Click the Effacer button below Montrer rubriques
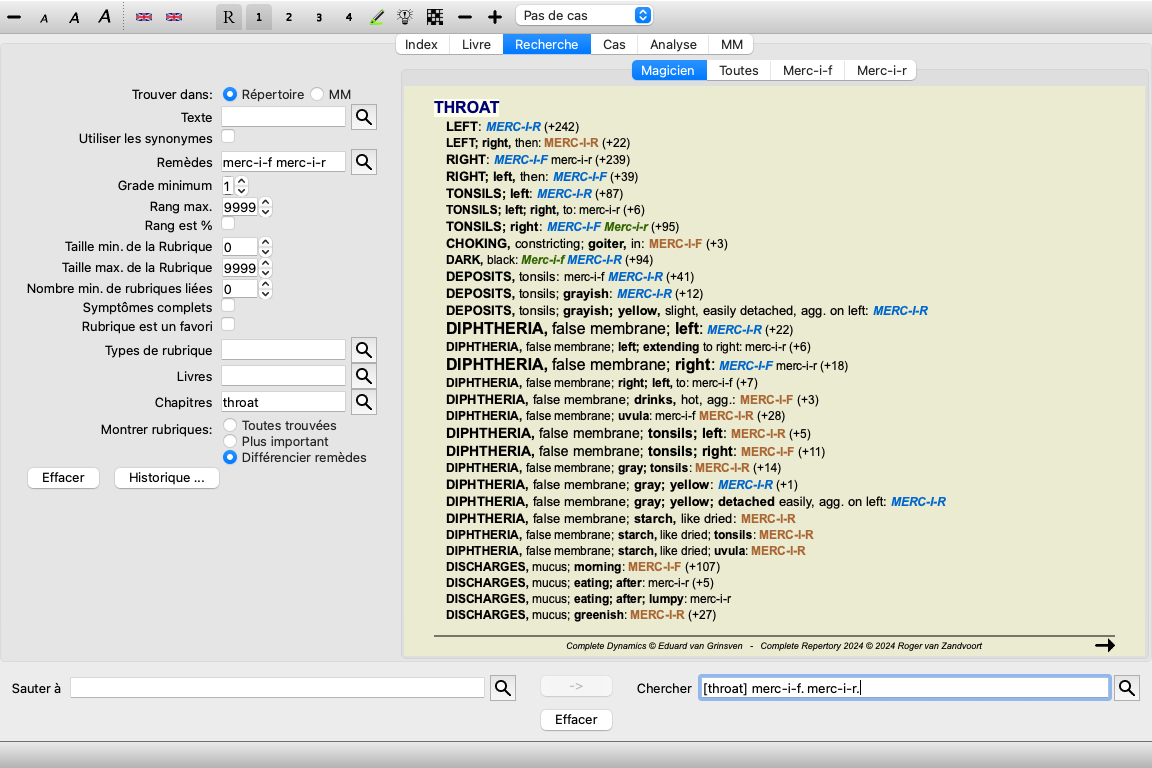1152x768 pixels. pyautogui.click(x=63, y=478)
